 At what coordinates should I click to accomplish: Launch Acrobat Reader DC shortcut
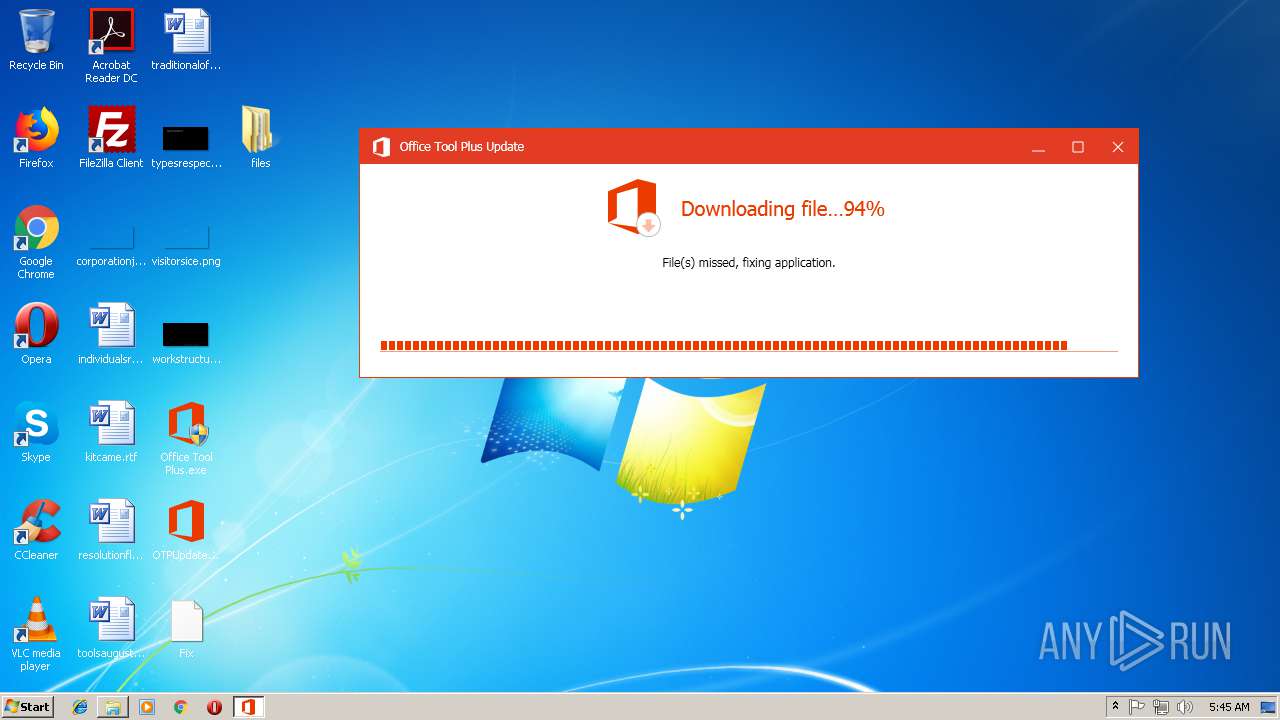[111, 45]
